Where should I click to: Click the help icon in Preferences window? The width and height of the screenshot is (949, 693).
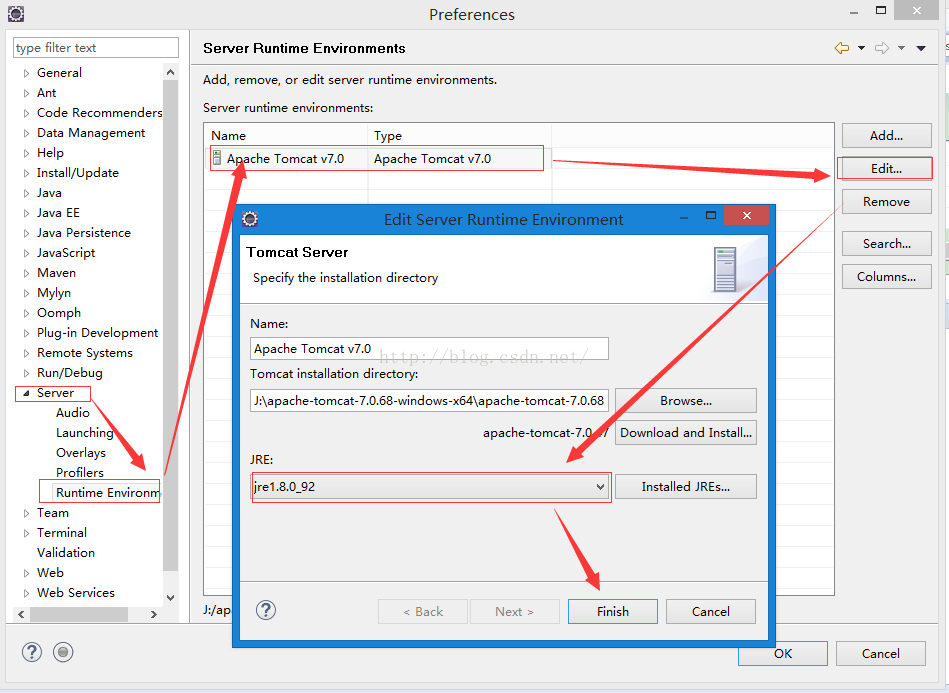point(31,652)
